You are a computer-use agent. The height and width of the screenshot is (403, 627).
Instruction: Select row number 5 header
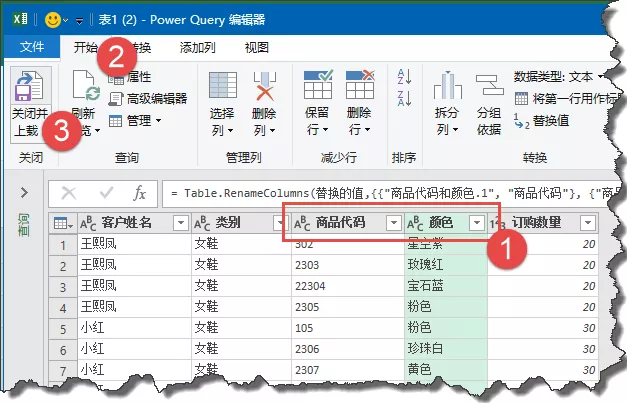click(63, 329)
